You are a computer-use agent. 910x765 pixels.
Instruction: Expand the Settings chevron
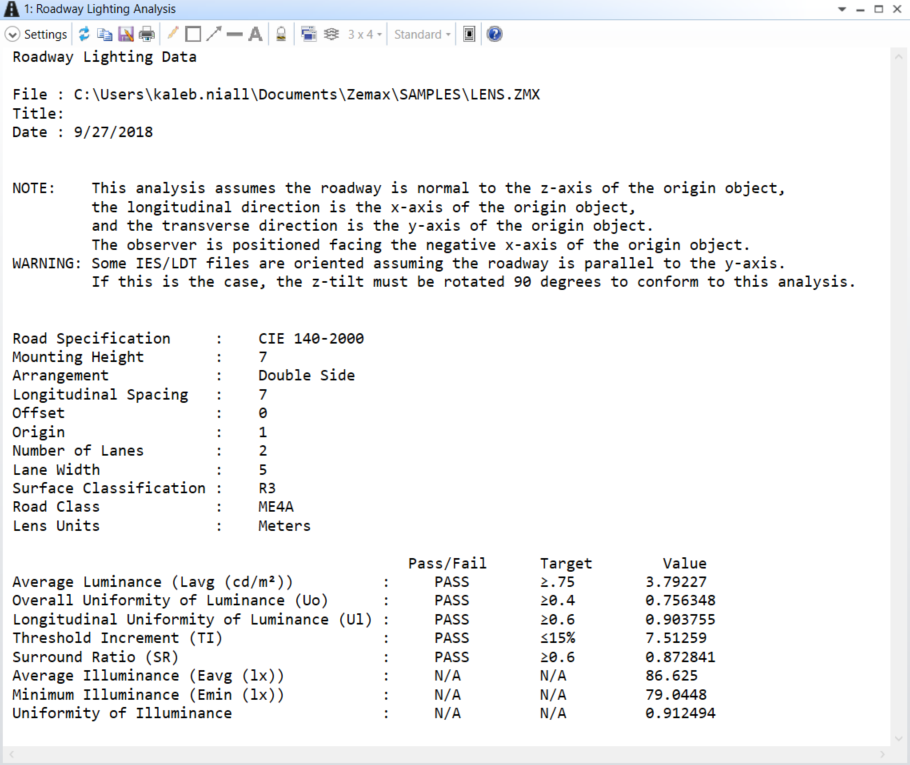[x=12, y=35]
